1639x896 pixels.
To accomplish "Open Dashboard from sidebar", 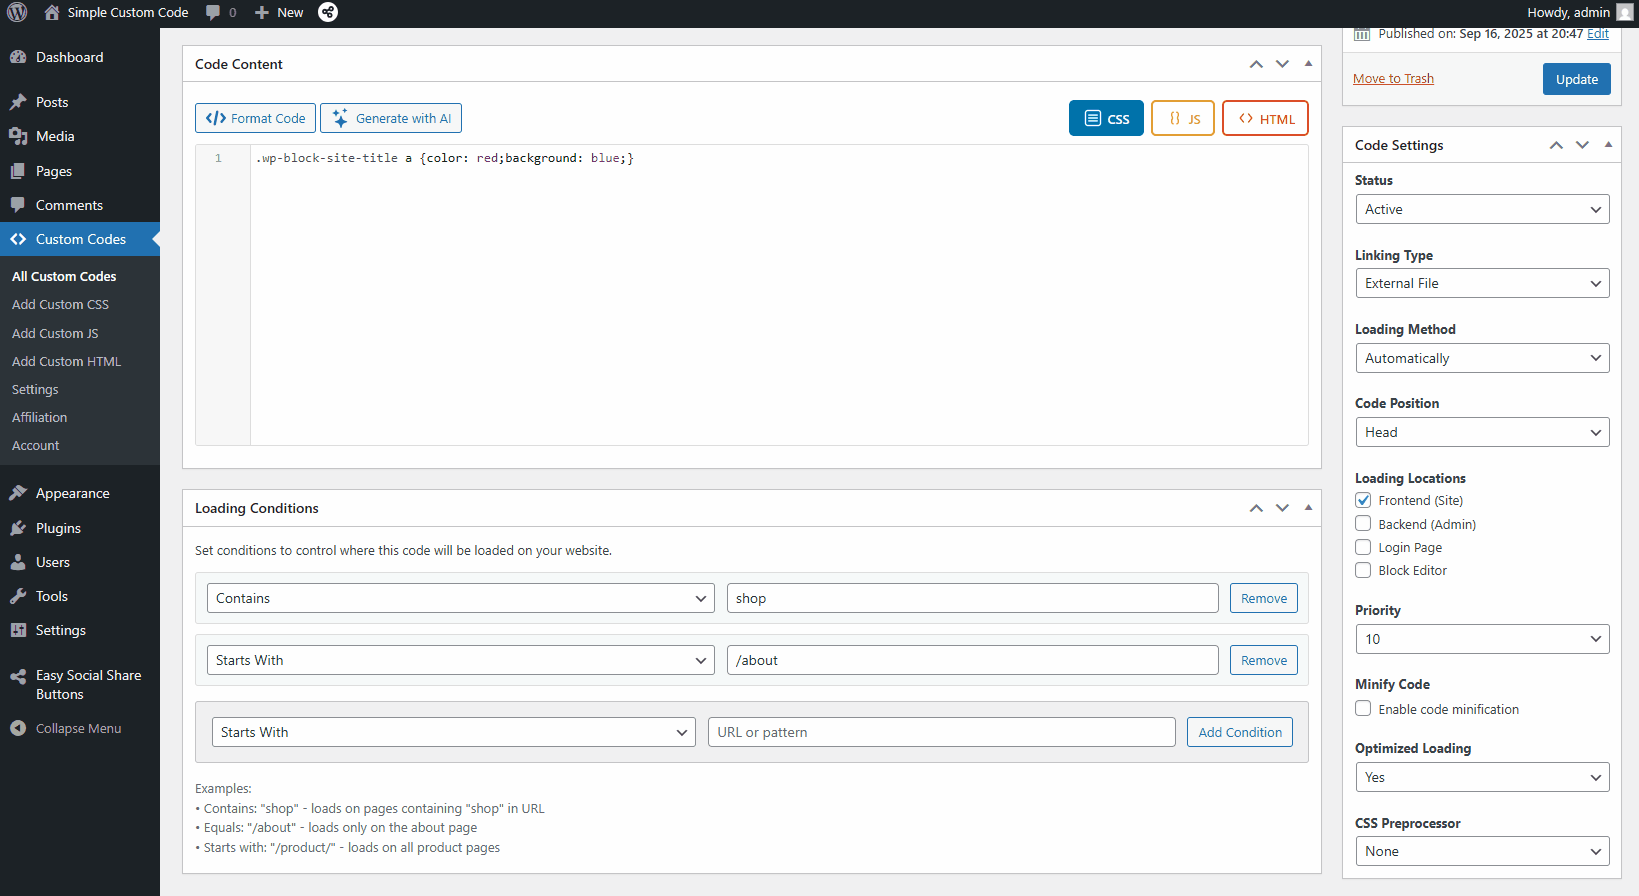I will [80, 57].
